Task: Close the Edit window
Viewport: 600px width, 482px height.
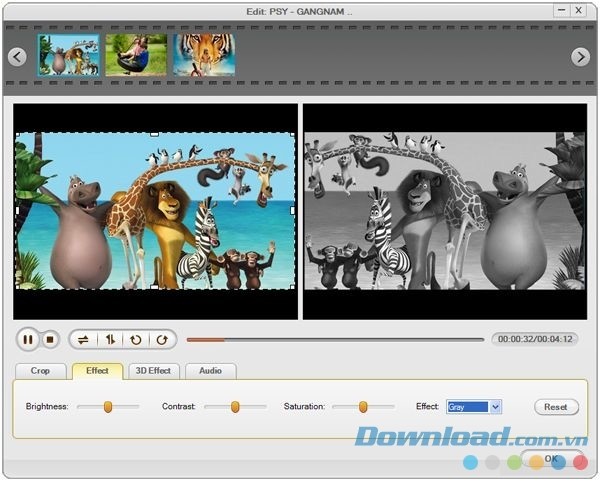Action: coord(579,10)
